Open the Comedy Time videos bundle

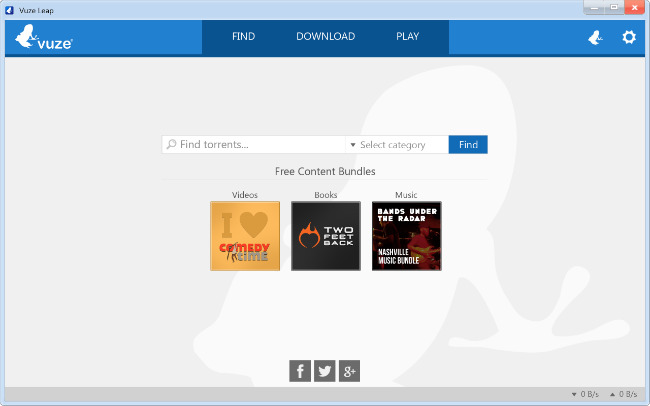point(245,236)
